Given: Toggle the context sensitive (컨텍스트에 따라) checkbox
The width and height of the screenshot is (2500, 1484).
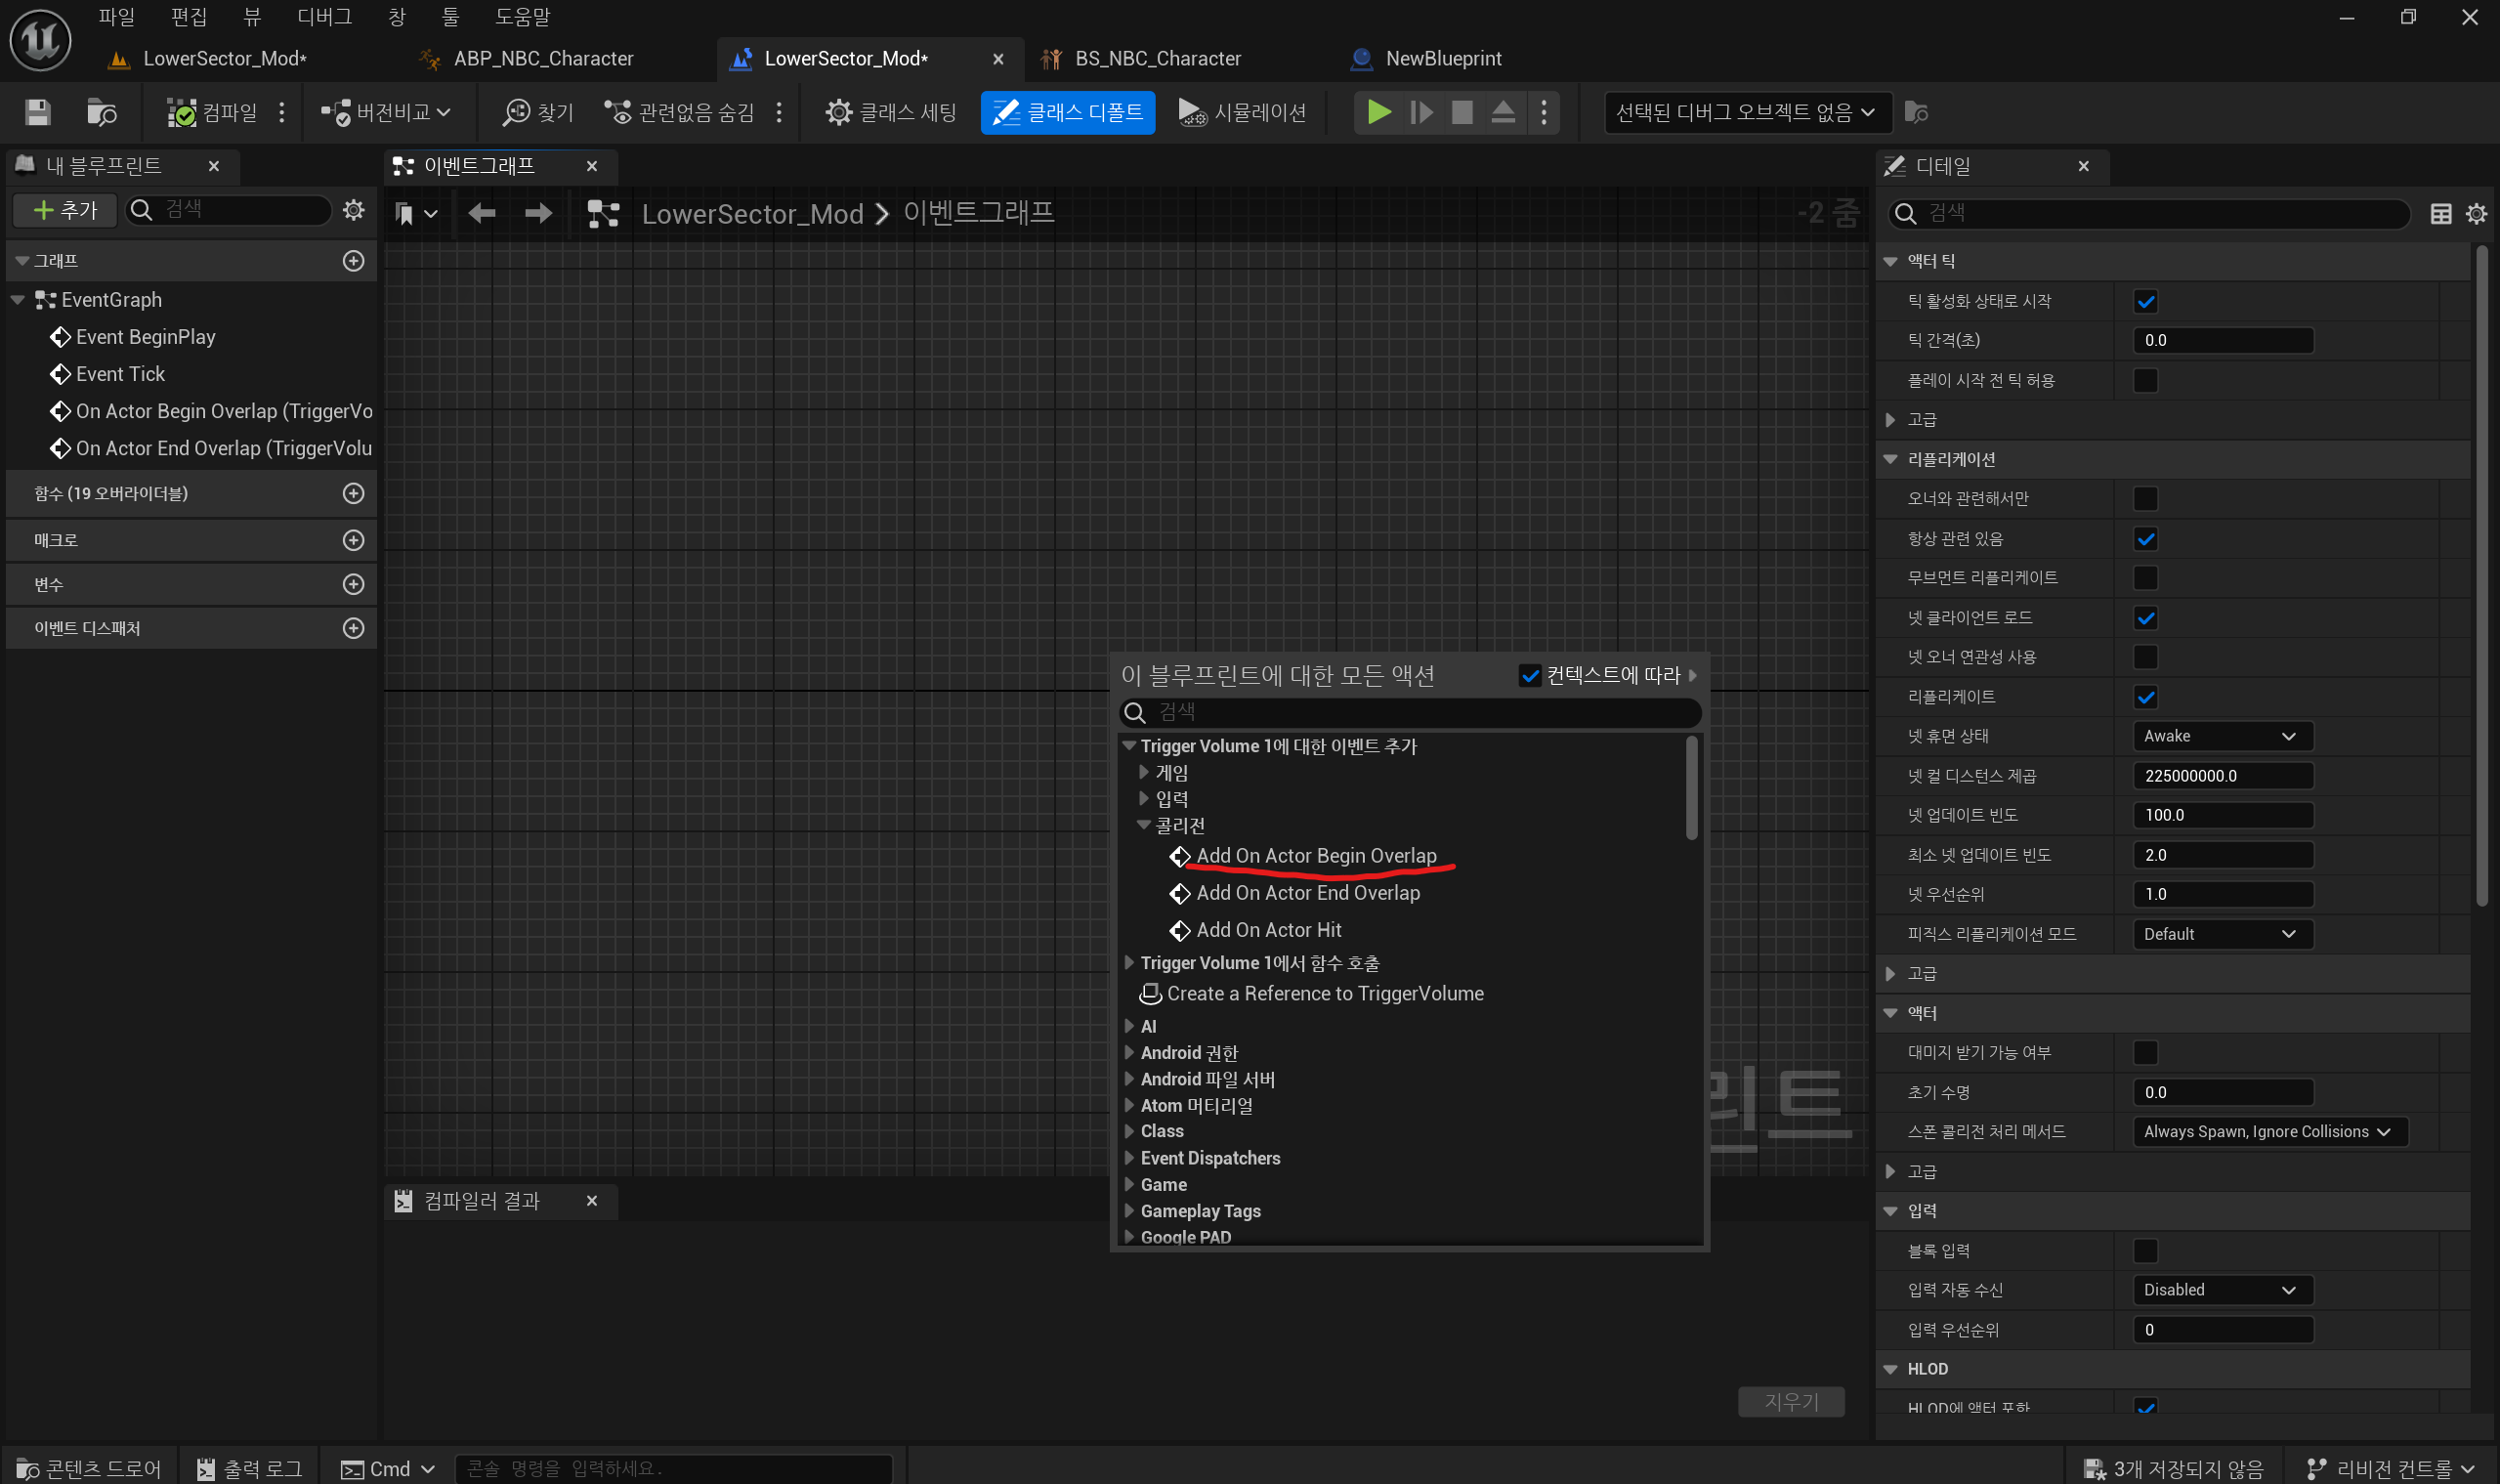Looking at the screenshot, I should [1530, 676].
